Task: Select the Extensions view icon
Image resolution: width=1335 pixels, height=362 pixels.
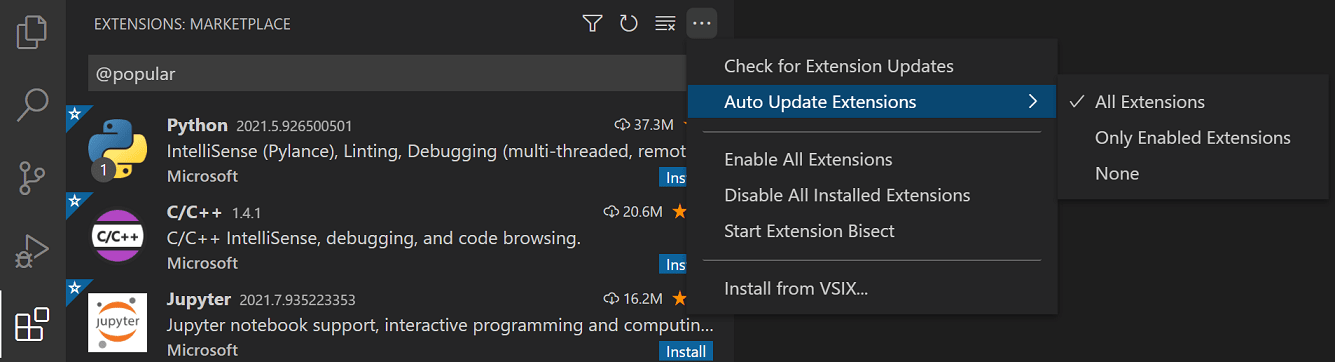Action: (x=32, y=326)
